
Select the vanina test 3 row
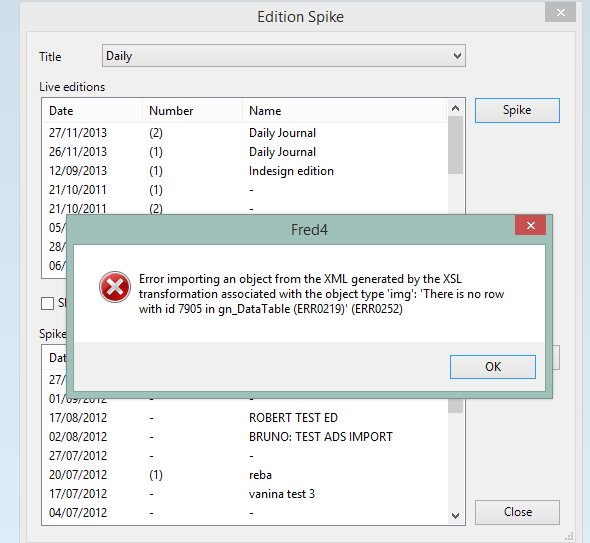(245, 494)
